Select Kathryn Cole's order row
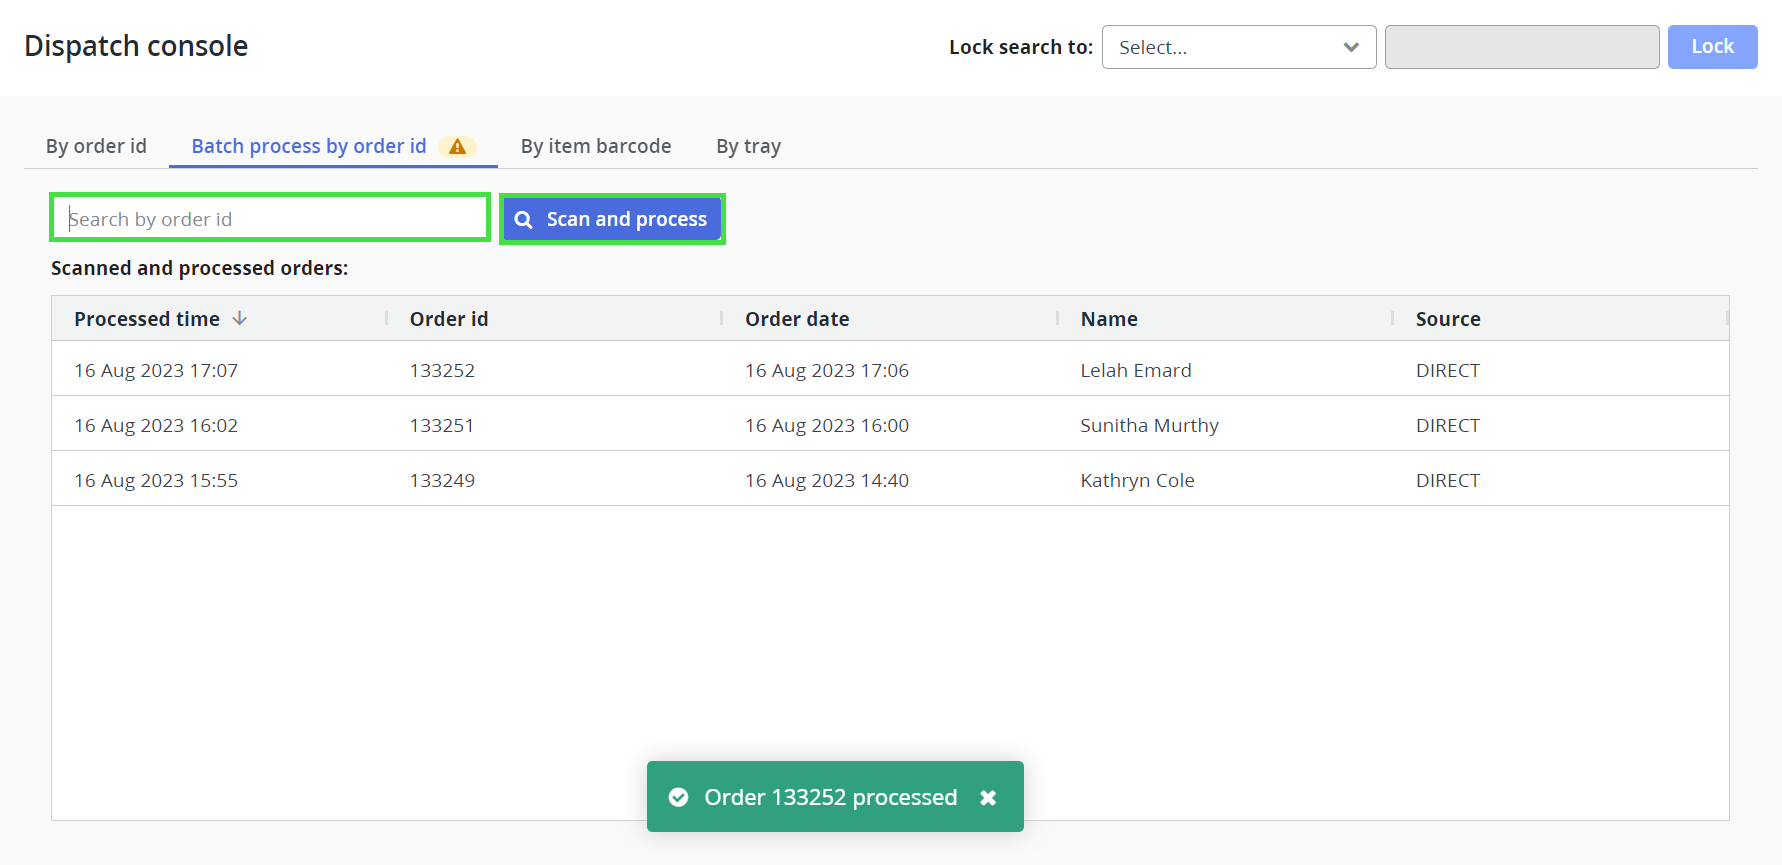Screen dimensions: 1782x865 (890, 480)
